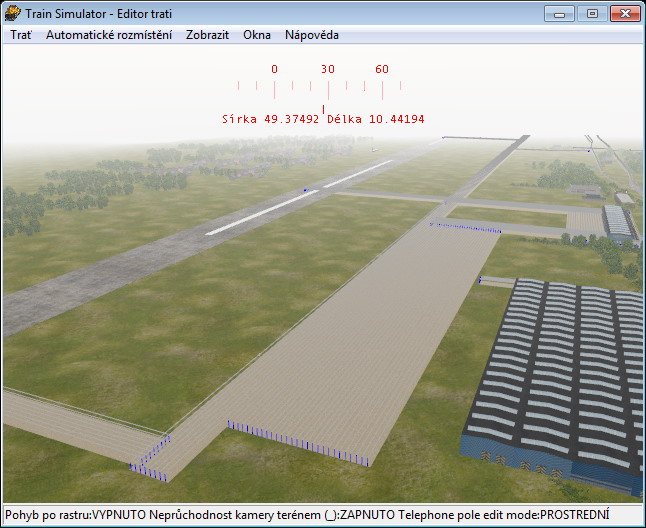
Task: Open the Automatické rozmístění menu
Action: [x=109, y=35]
